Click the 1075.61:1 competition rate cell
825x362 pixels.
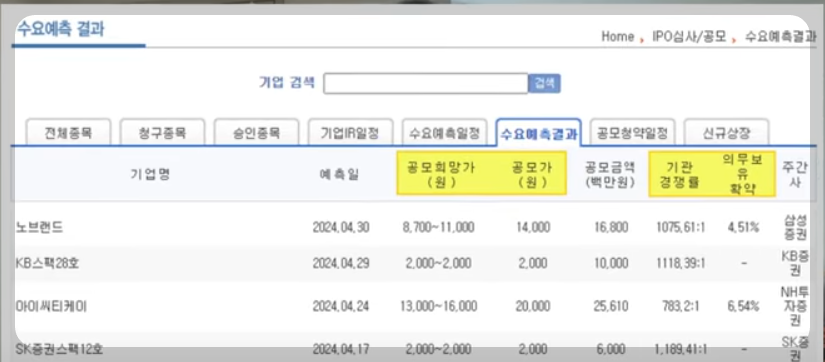pyautogui.click(x=680, y=227)
